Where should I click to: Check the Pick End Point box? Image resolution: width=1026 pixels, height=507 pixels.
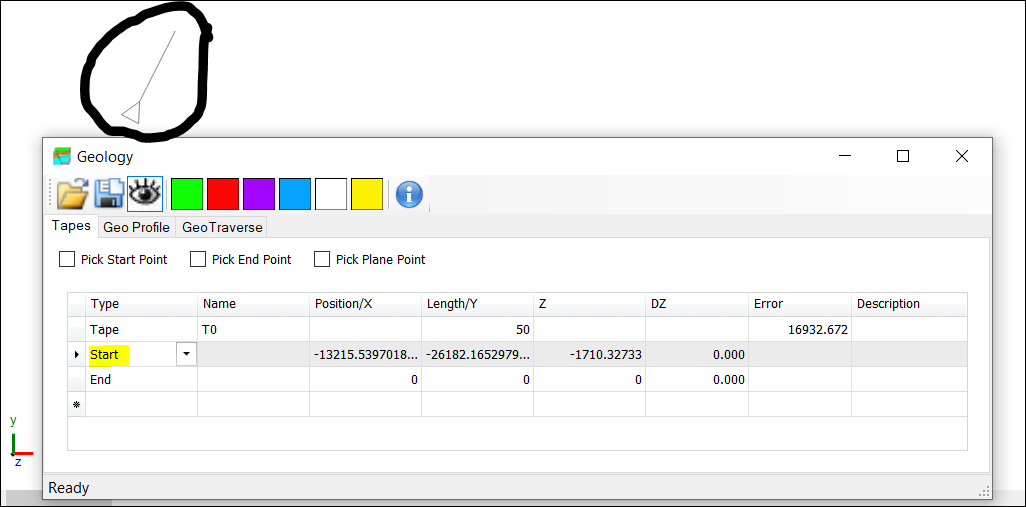[x=198, y=259]
